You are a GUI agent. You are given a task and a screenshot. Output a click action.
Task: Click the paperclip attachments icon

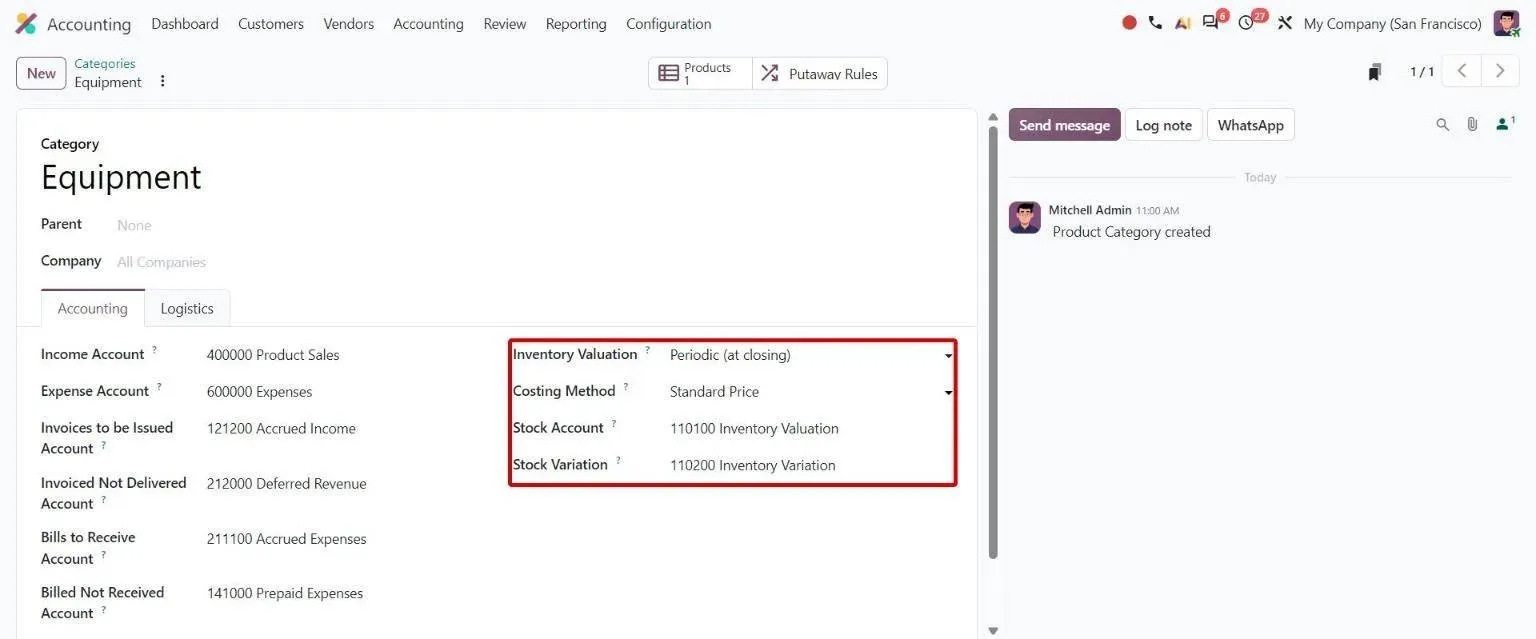click(x=1472, y=125)
